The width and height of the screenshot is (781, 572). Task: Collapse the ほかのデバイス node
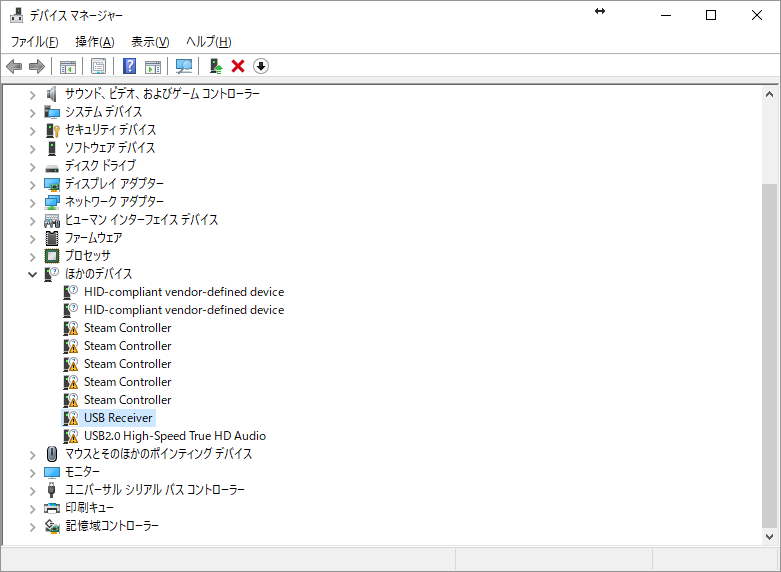(32, 274)
